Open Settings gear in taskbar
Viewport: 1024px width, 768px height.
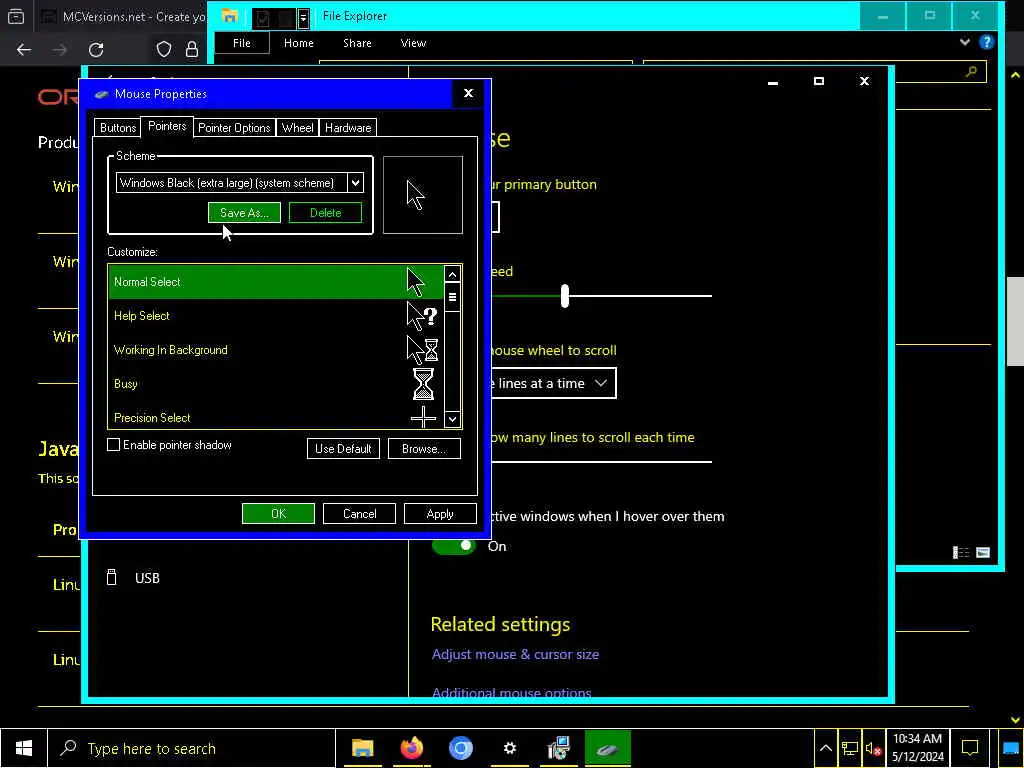click(x=509, y=748)
